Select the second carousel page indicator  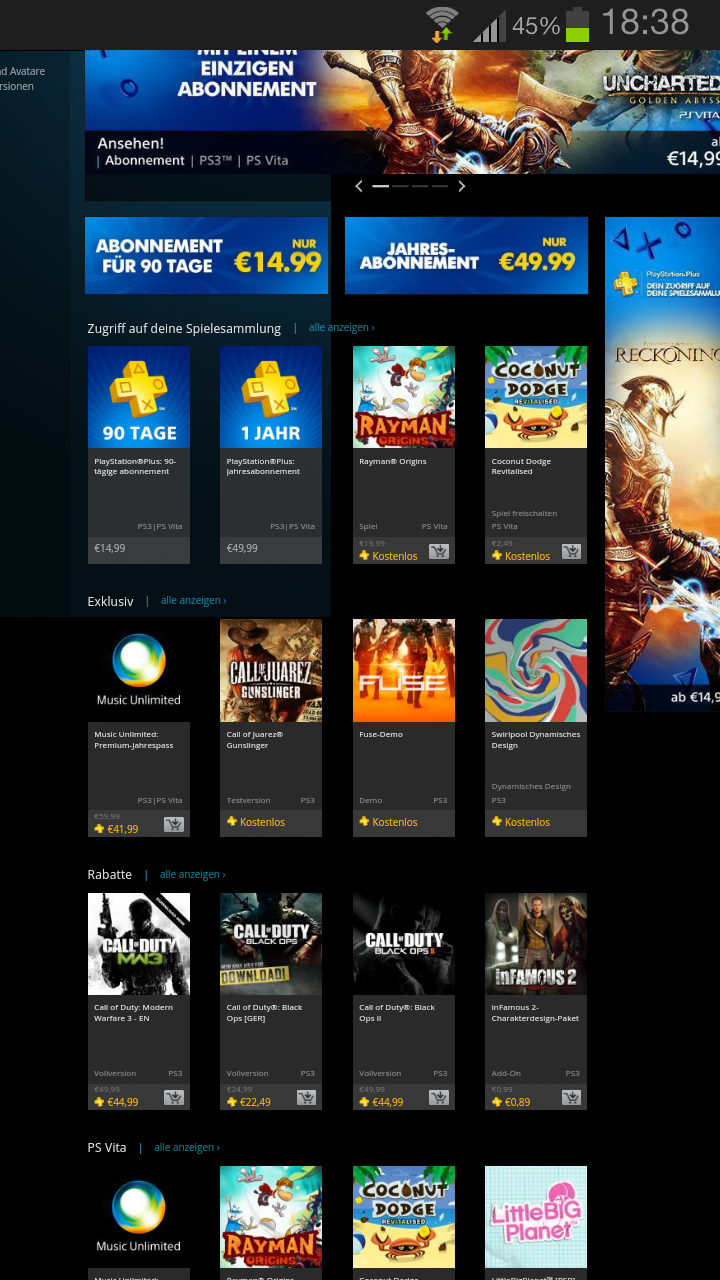point(400,186)
